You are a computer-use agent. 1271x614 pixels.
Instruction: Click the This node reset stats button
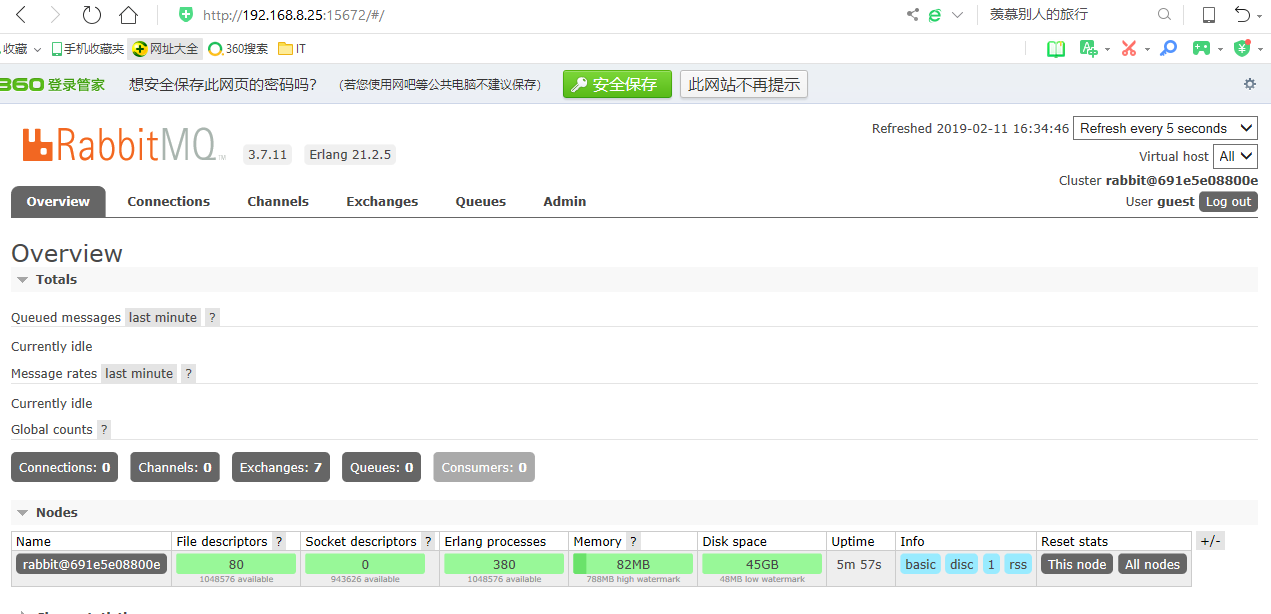1077,564
